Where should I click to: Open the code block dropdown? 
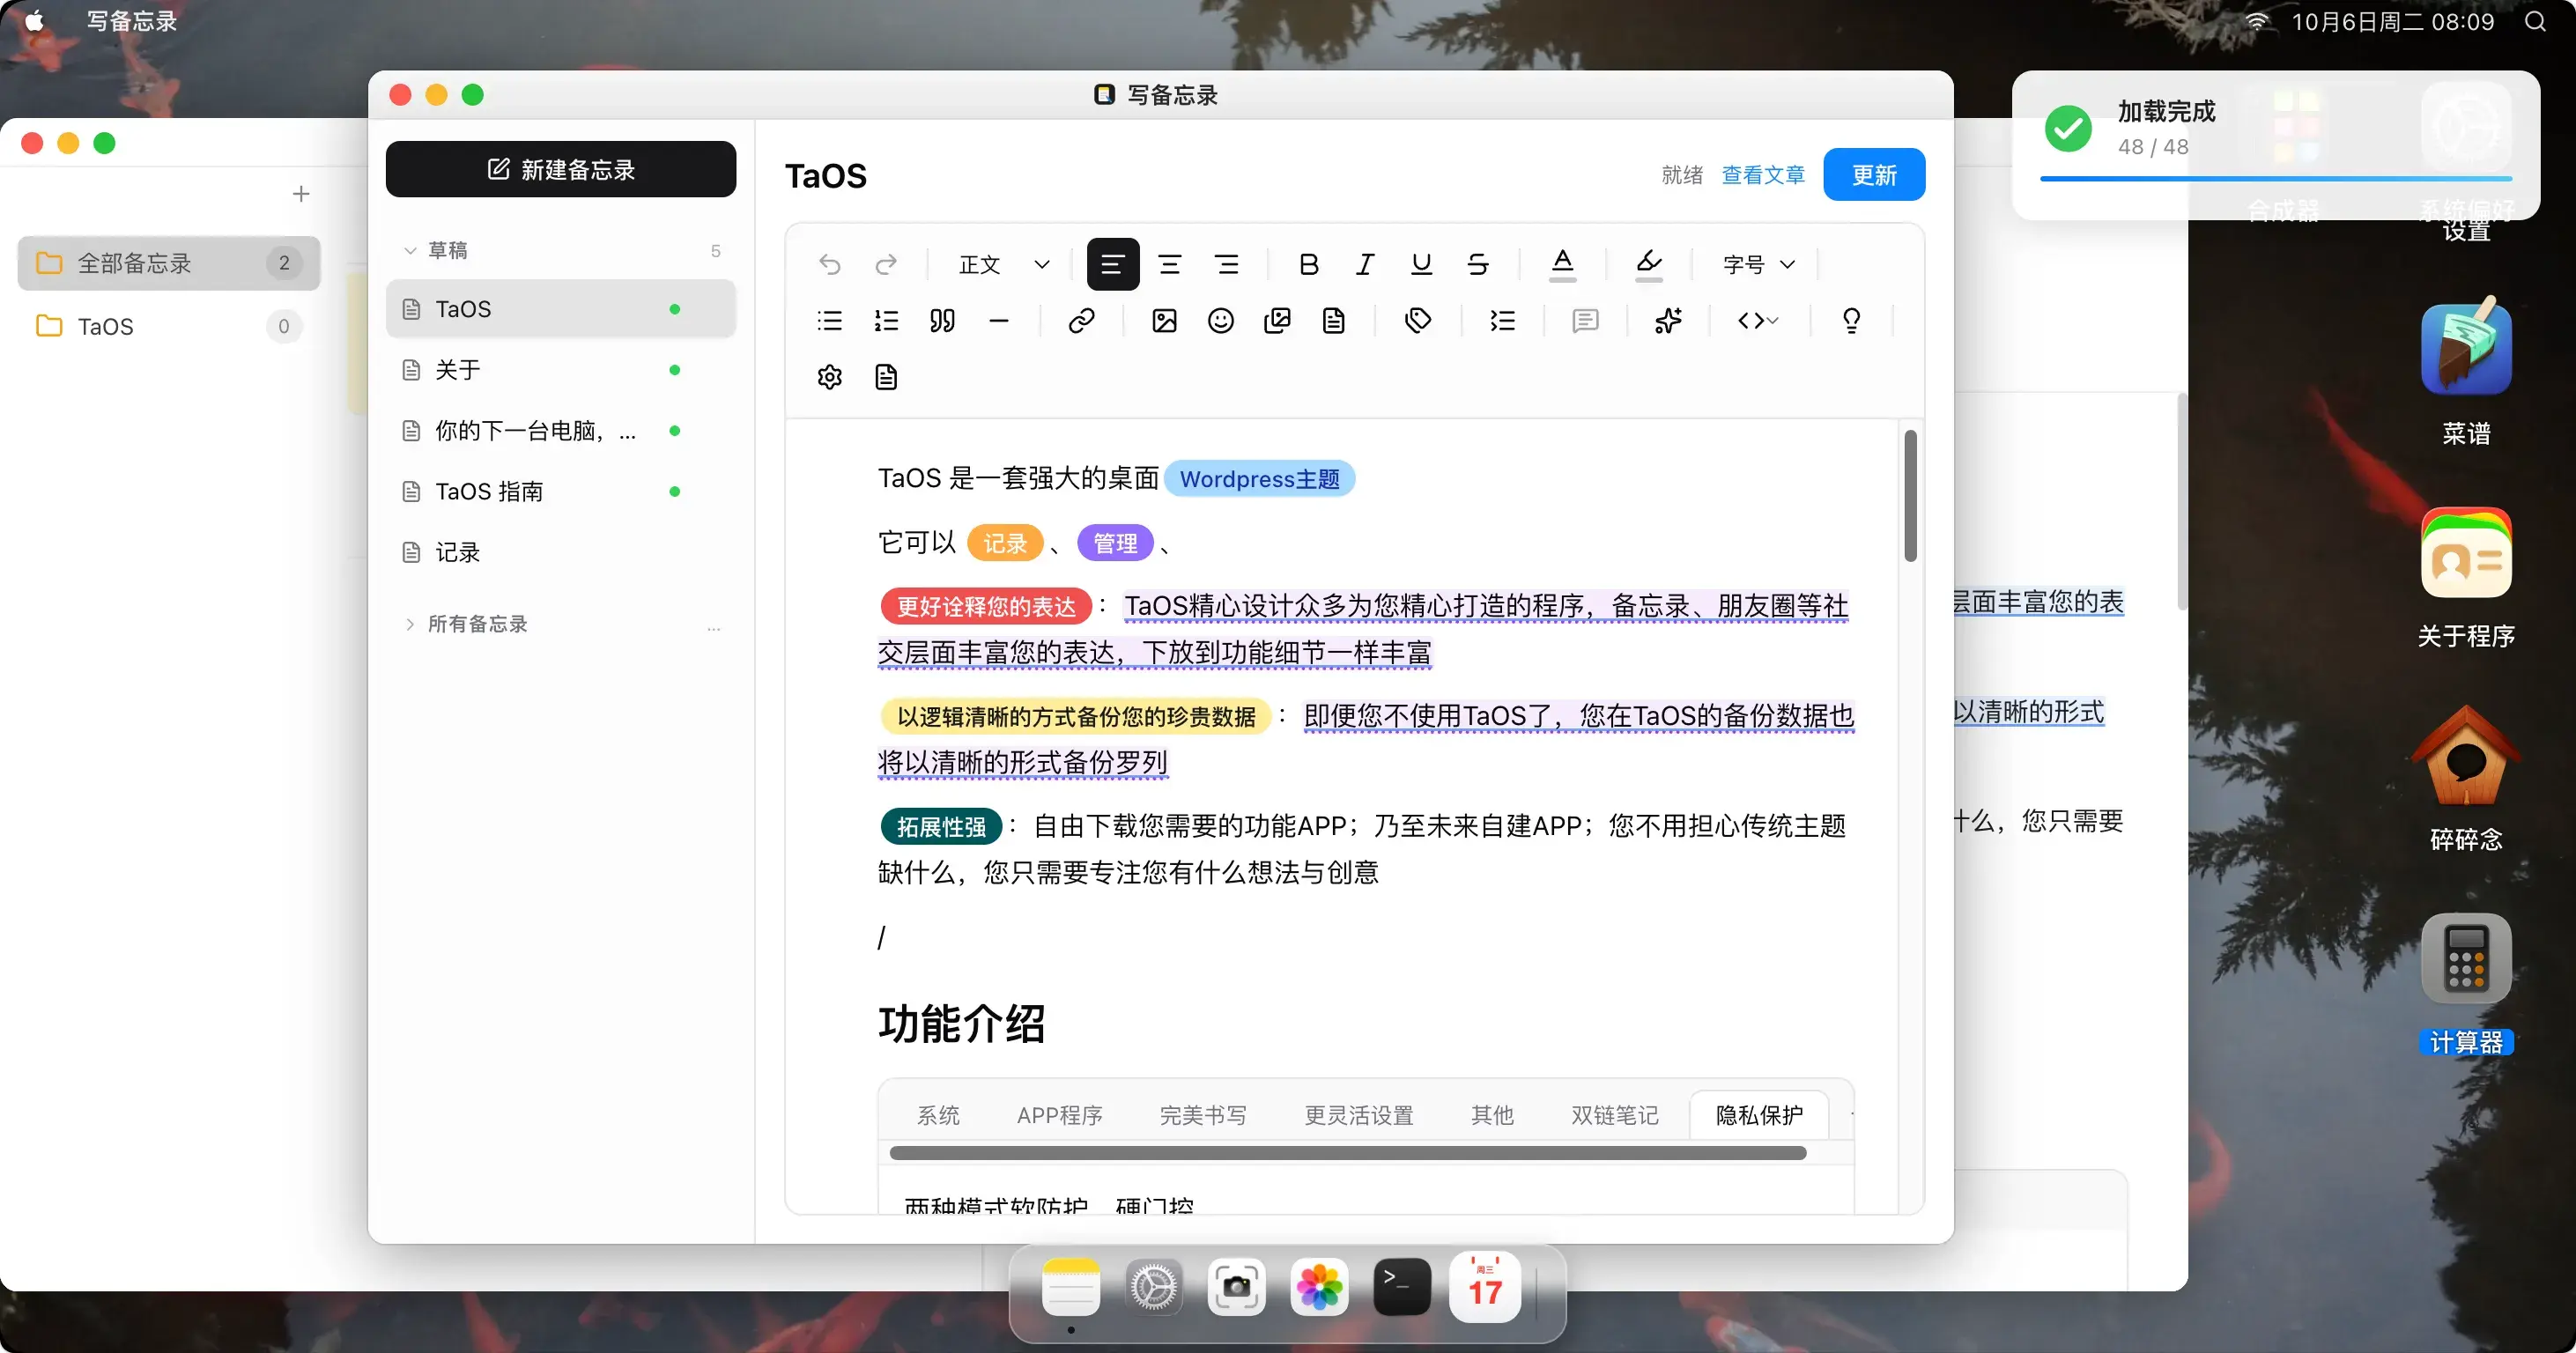pyautogui.click(x=1758, y=321)
